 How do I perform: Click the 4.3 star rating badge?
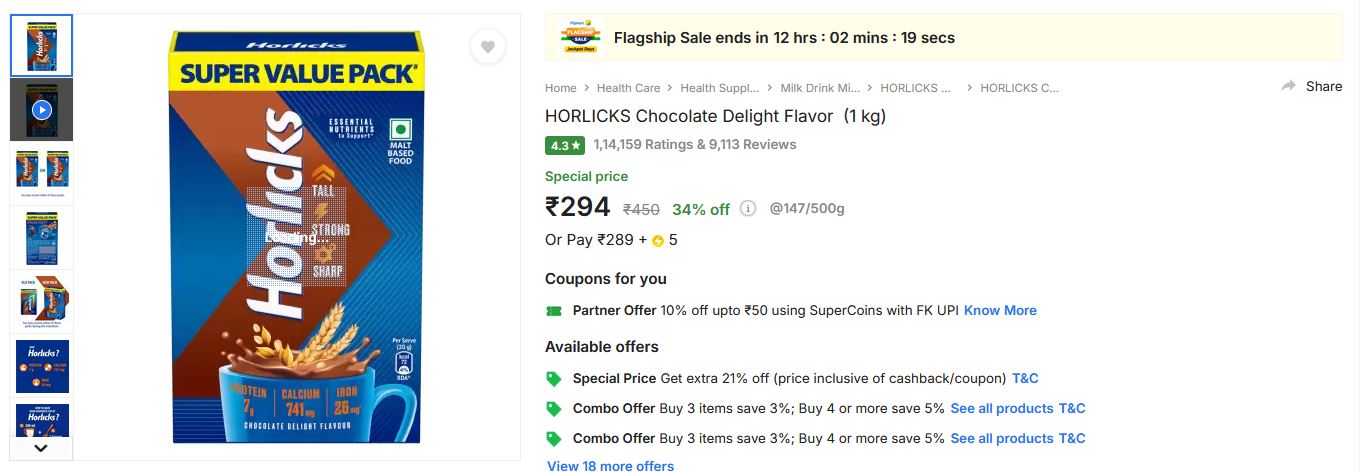[565, 145]
